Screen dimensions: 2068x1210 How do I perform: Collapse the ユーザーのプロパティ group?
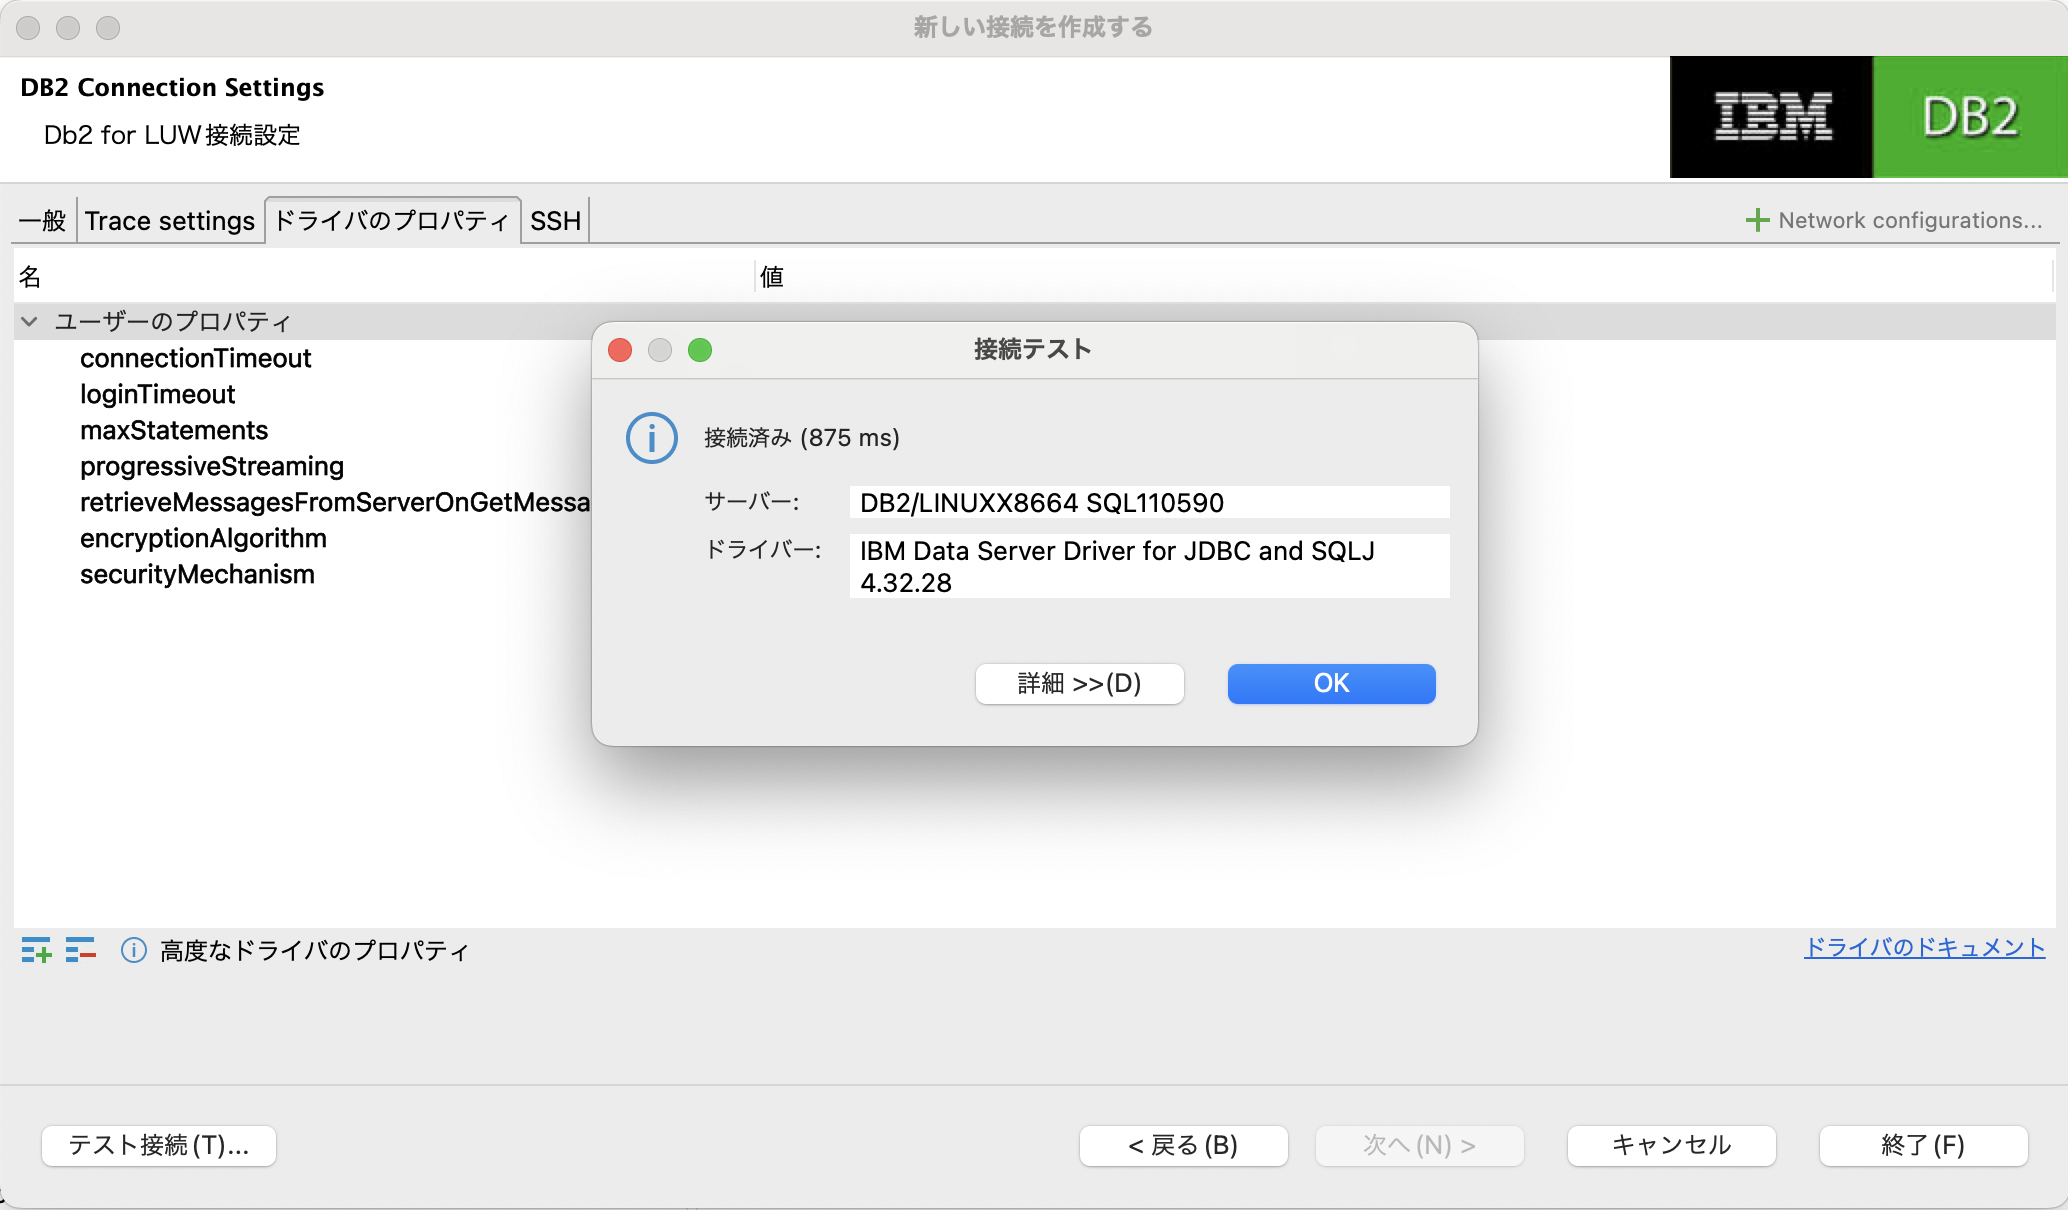pos(29,322)
